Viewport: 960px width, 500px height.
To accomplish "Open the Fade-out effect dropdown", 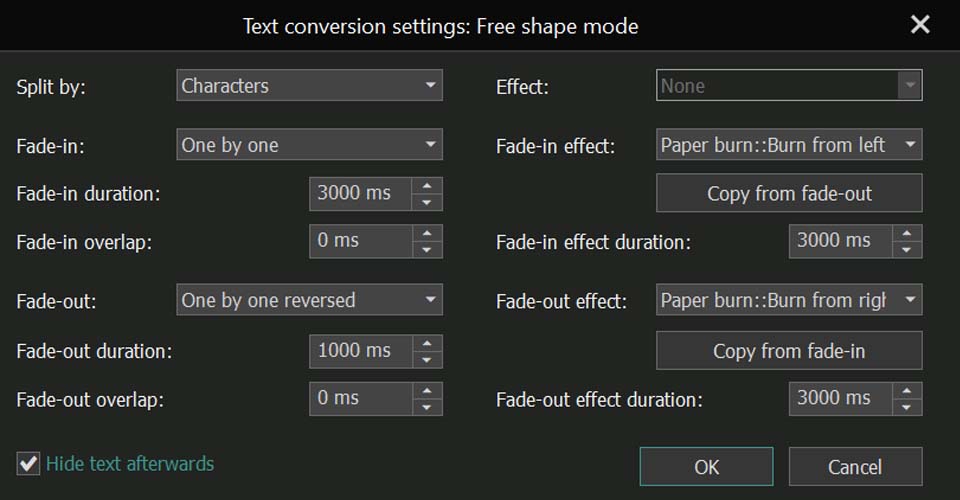I will point(789,300).
